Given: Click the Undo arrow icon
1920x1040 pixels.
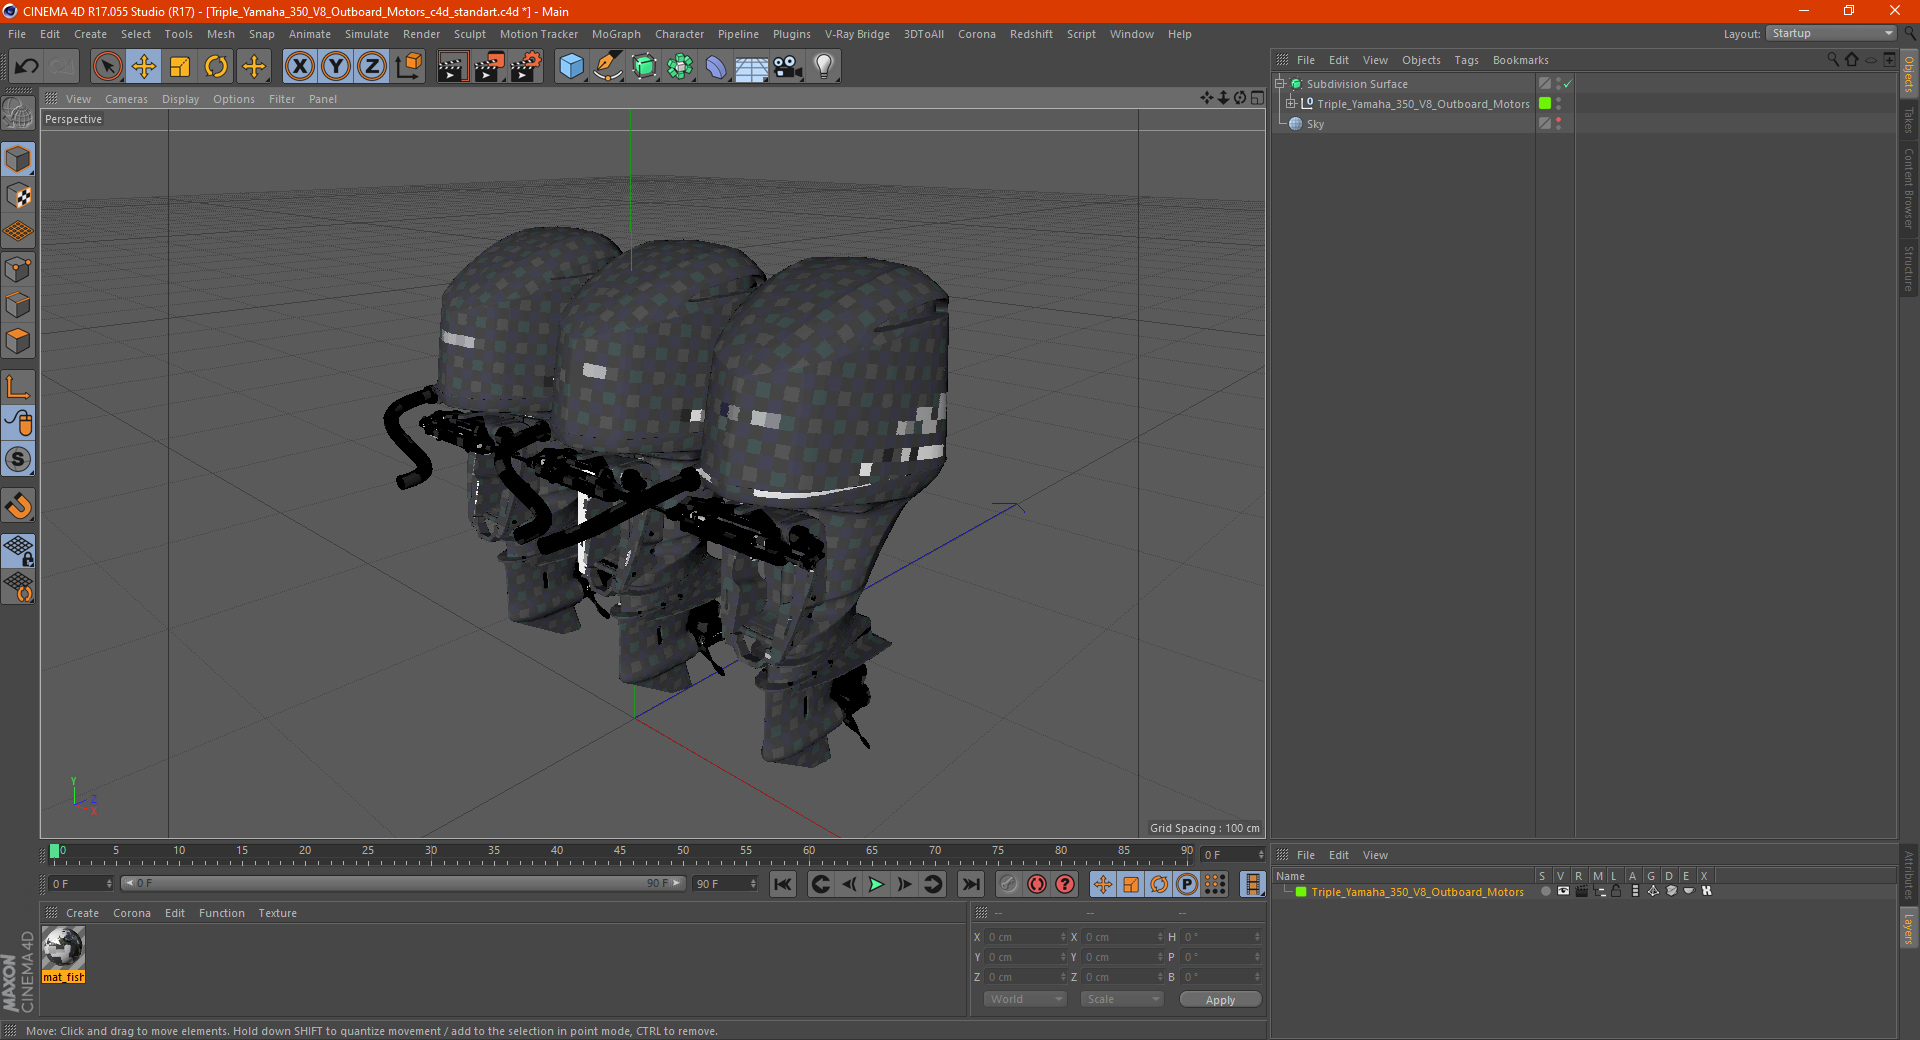Looking at the screenshot, I should [27, 67].
